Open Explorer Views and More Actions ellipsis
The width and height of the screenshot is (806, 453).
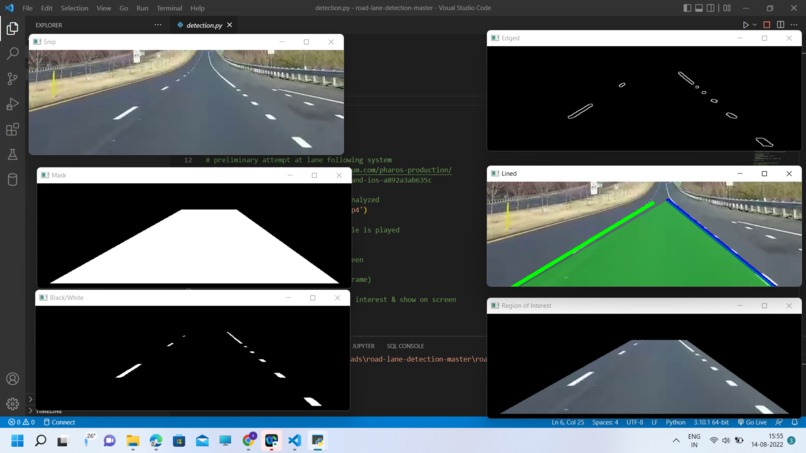(158, 25)
